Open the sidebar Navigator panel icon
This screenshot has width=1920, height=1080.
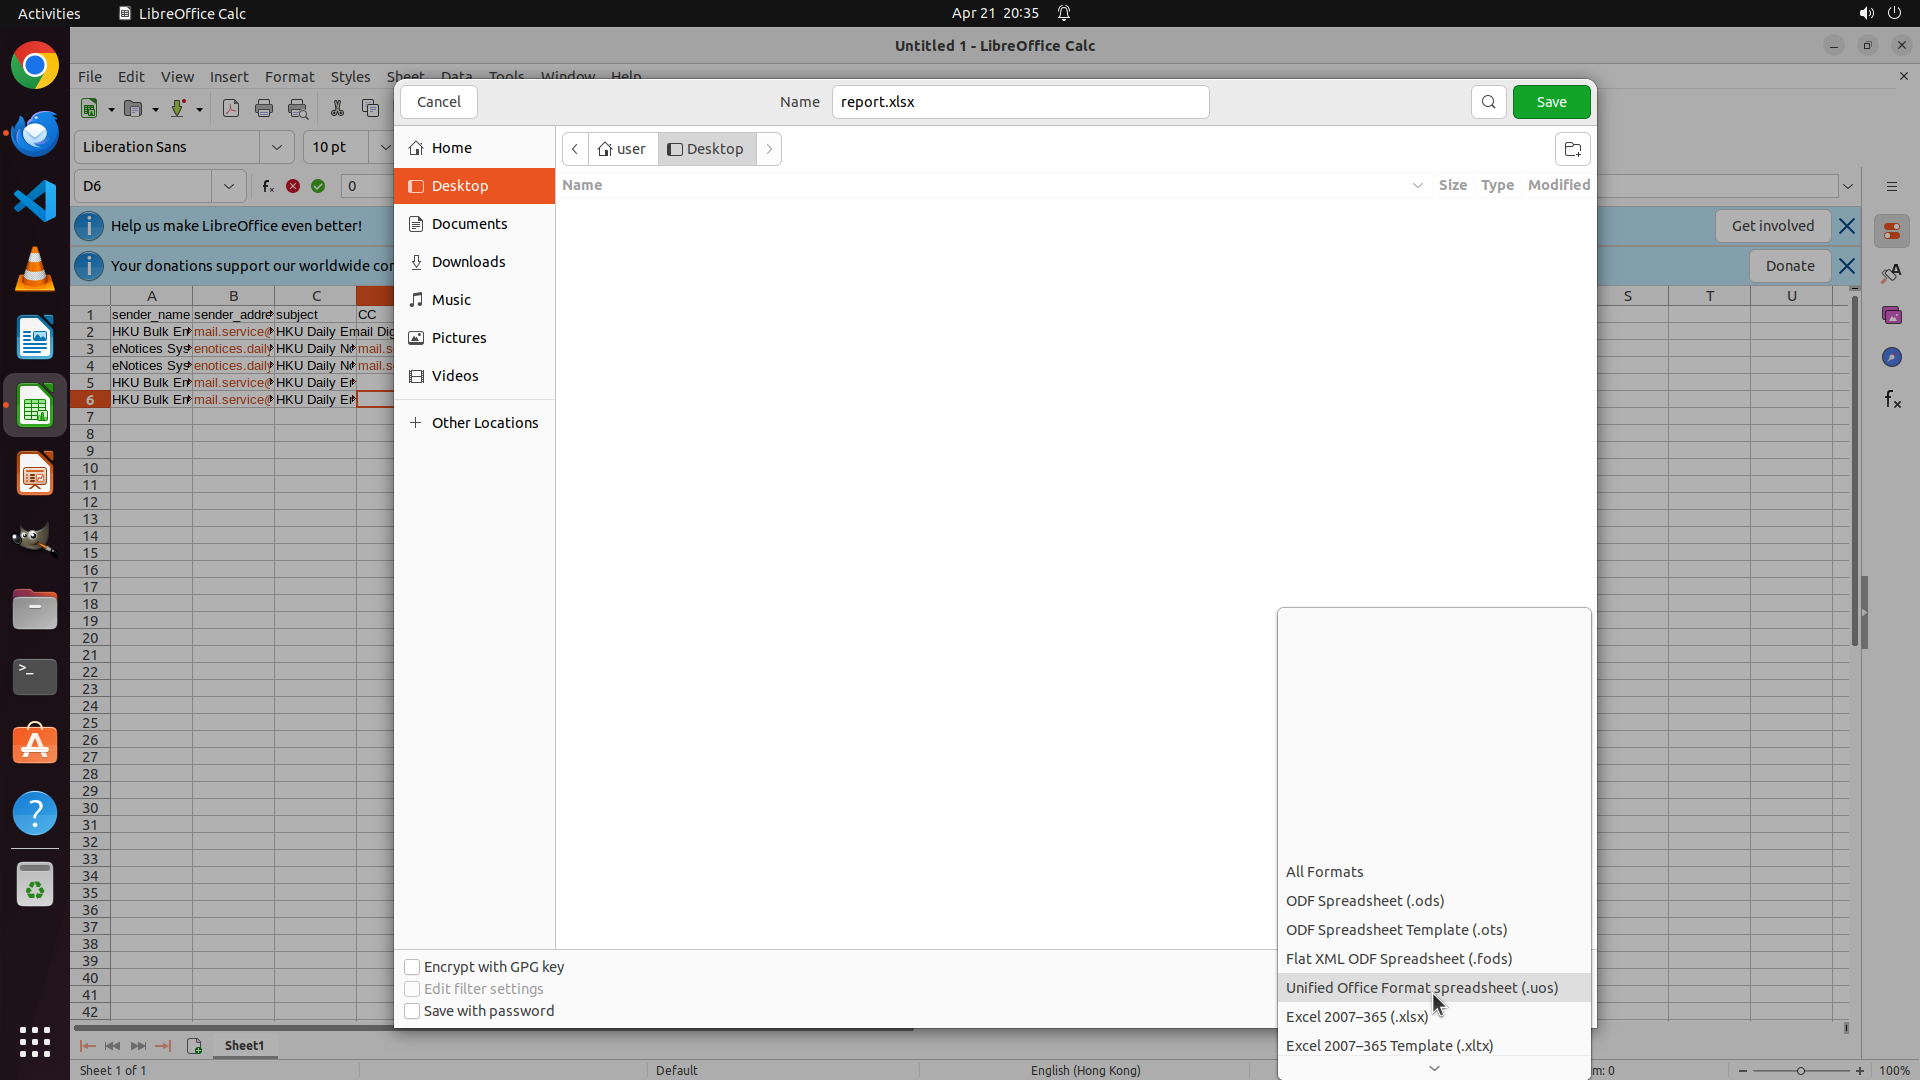coord(1891,357)
